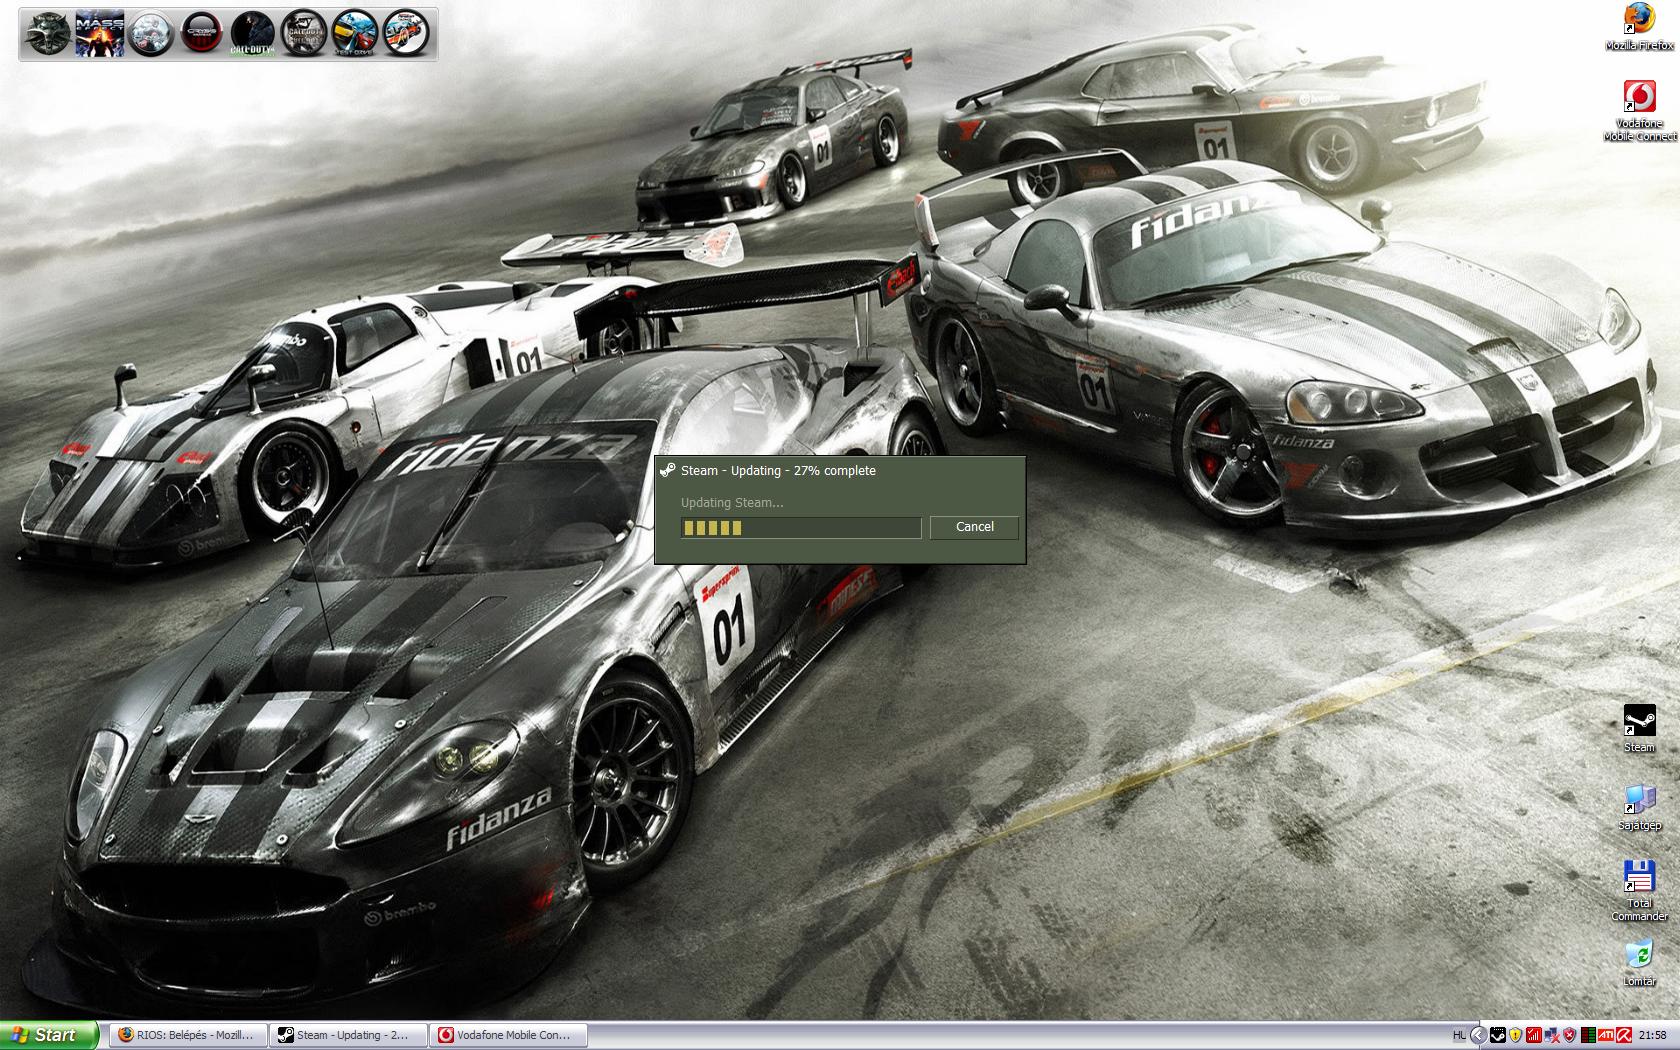Click the Steam update progress bar
Image resolution: width=1680 pixels, height=1050 pixels.
800,528
